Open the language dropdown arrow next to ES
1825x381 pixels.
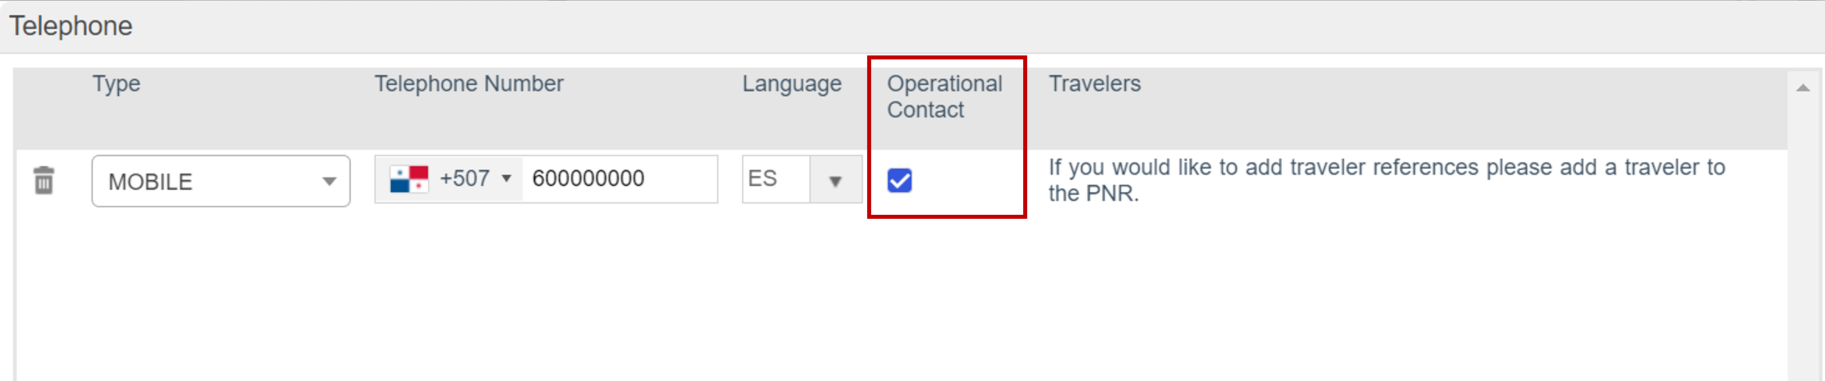(836, 180)
